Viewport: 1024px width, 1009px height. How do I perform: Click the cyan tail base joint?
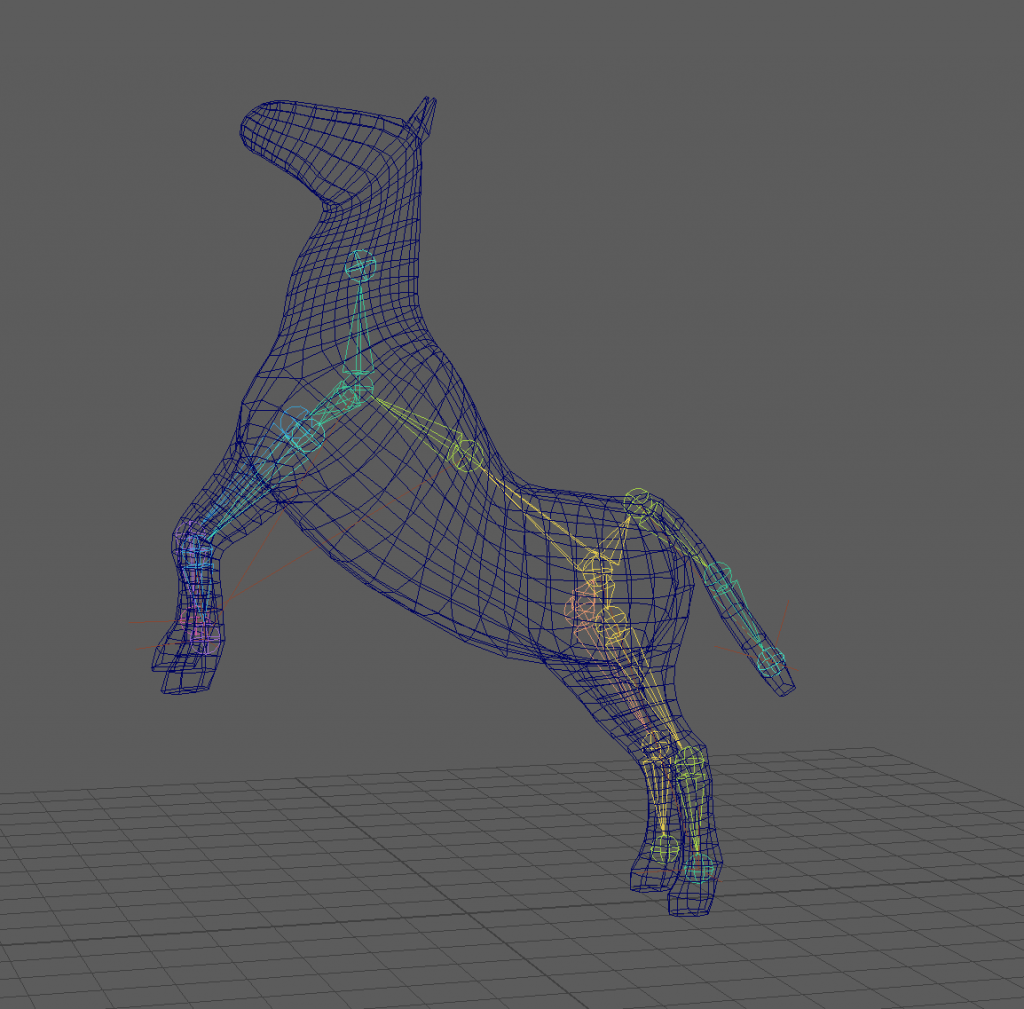719,577
